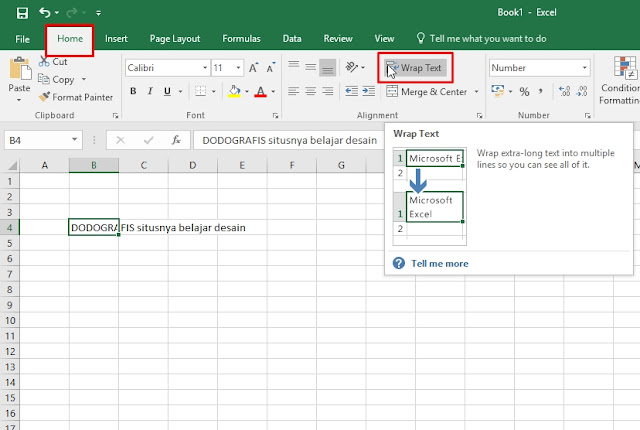Screen dimensions: 640x430
Task: Undo the last action
Action: pos(44,13)
